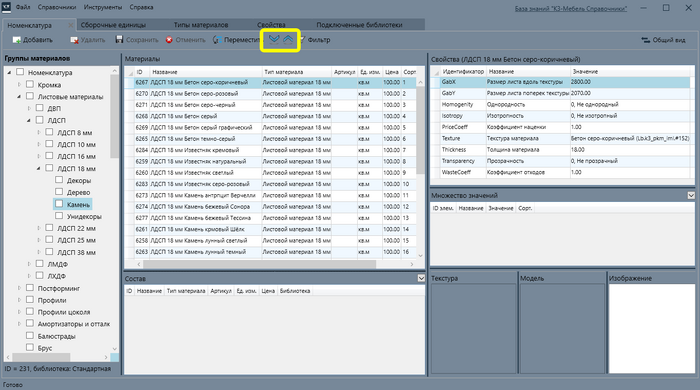Switch to the Свойства tab
The width and height of the screenshot is (700, 390).
tap(271, 25)
